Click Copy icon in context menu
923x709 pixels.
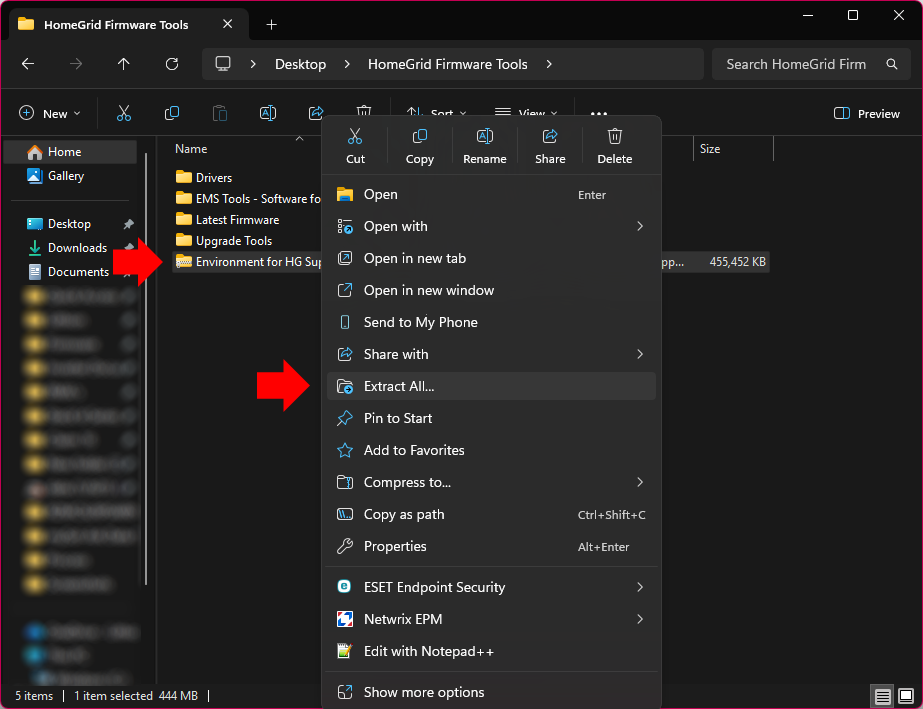[420, 146]
